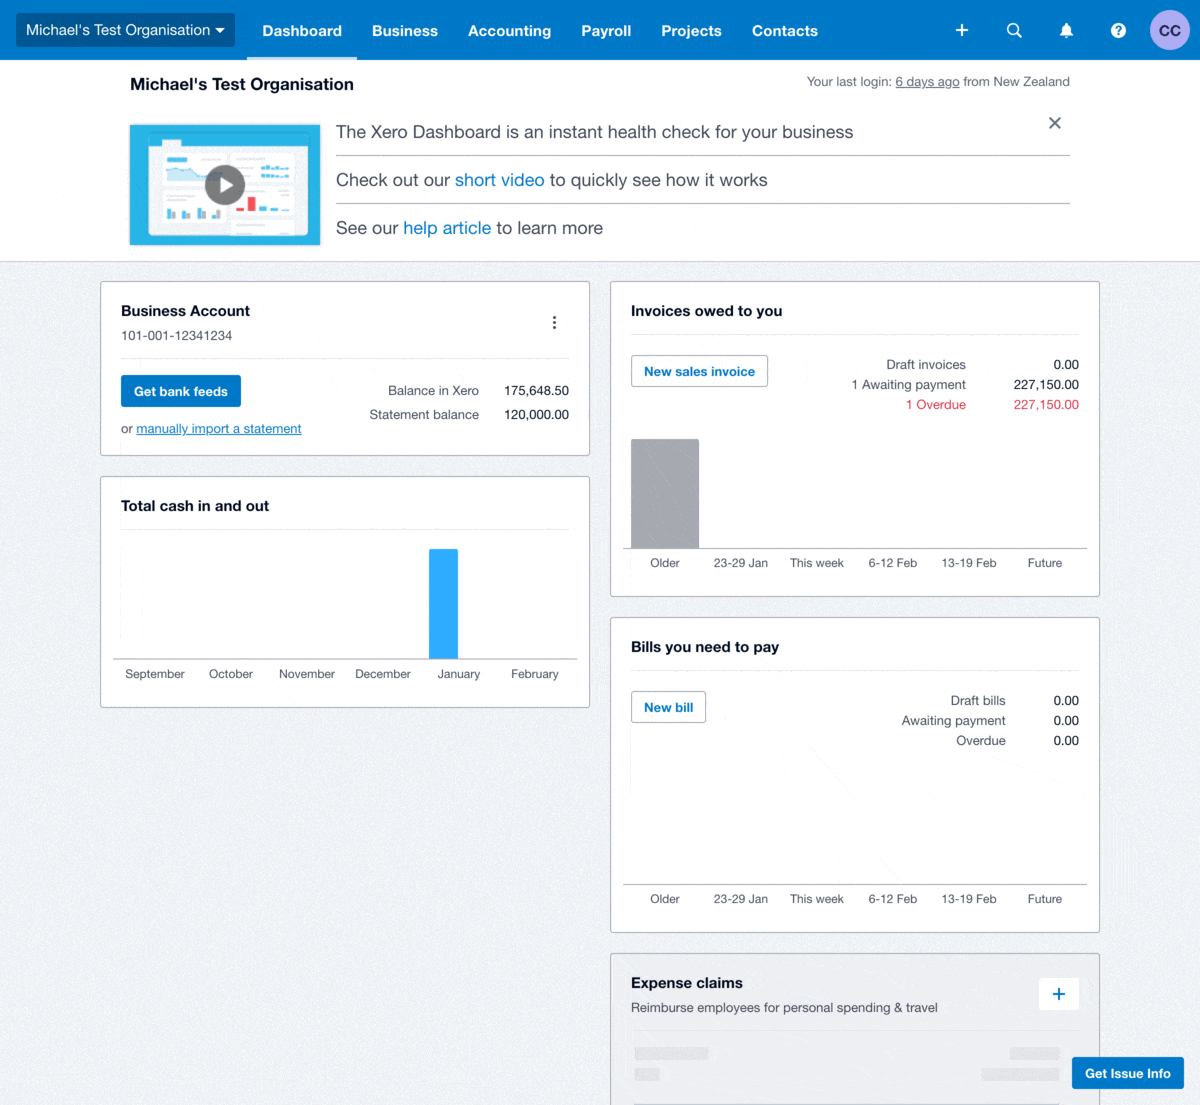Click the Expense claims heading
Screen dimensions: 1200x1105
(x=687, y=983)
